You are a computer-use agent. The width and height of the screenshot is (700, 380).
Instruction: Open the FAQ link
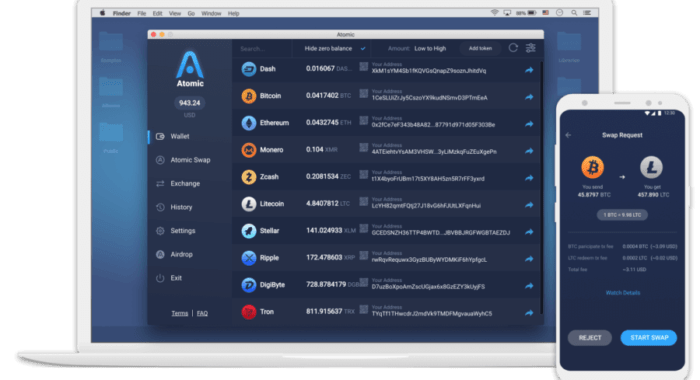point(202,313)
